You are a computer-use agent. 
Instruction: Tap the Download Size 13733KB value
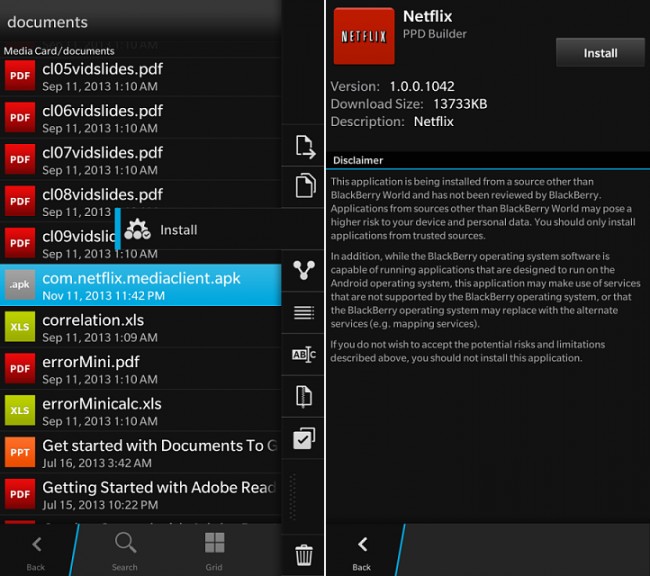click(x=460, y=104)
